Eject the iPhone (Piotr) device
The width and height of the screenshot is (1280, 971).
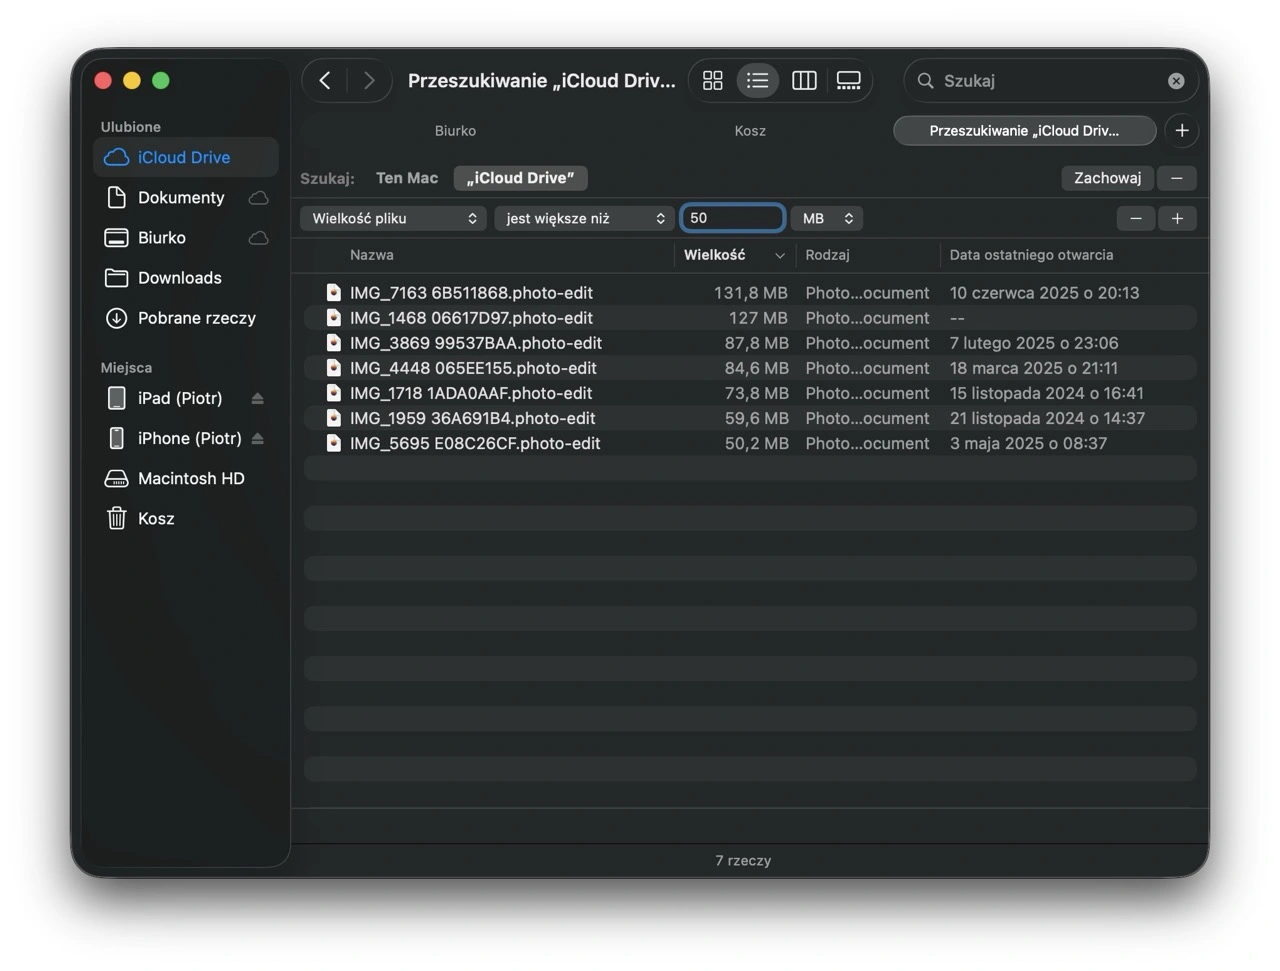point(257,439)
